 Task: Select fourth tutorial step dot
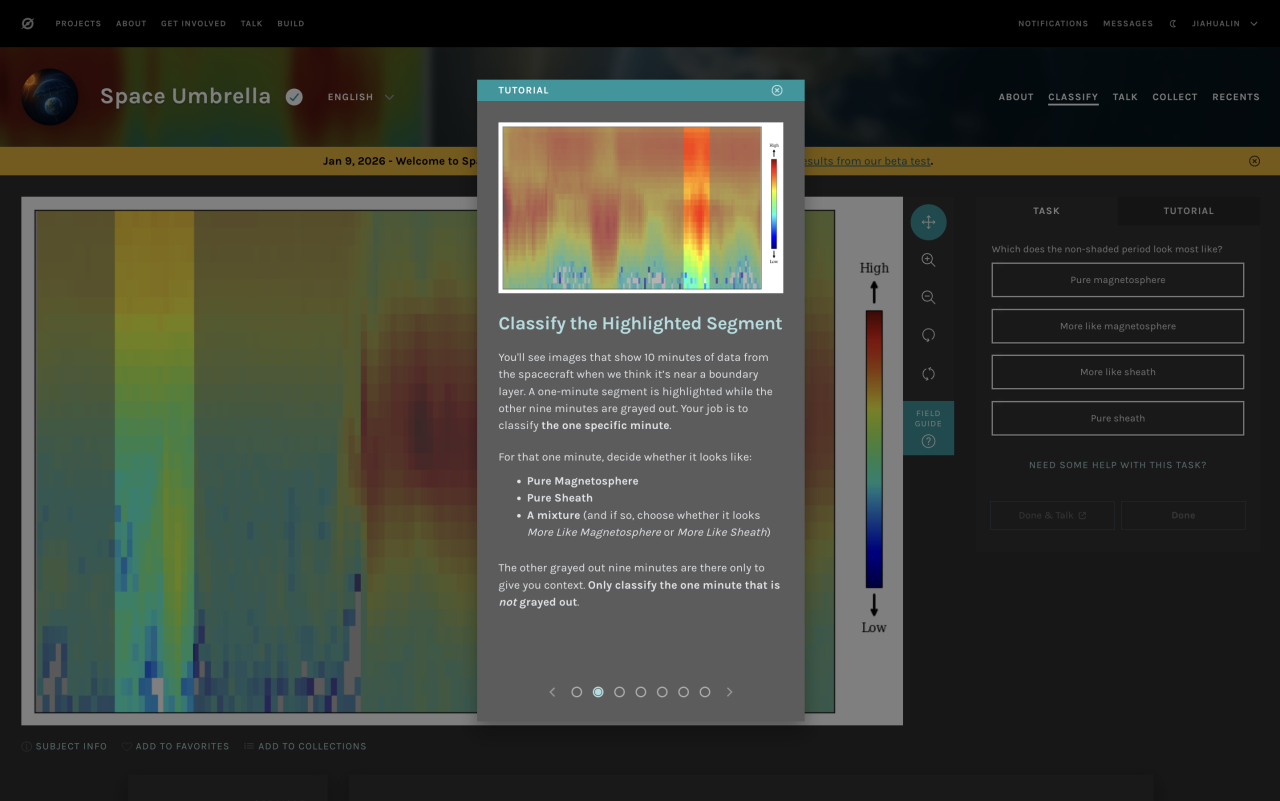point(641,692)
